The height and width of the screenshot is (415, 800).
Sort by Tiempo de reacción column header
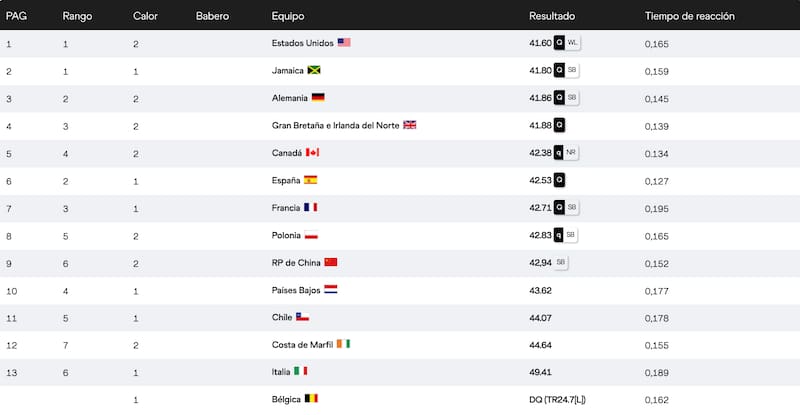[689, 16]
